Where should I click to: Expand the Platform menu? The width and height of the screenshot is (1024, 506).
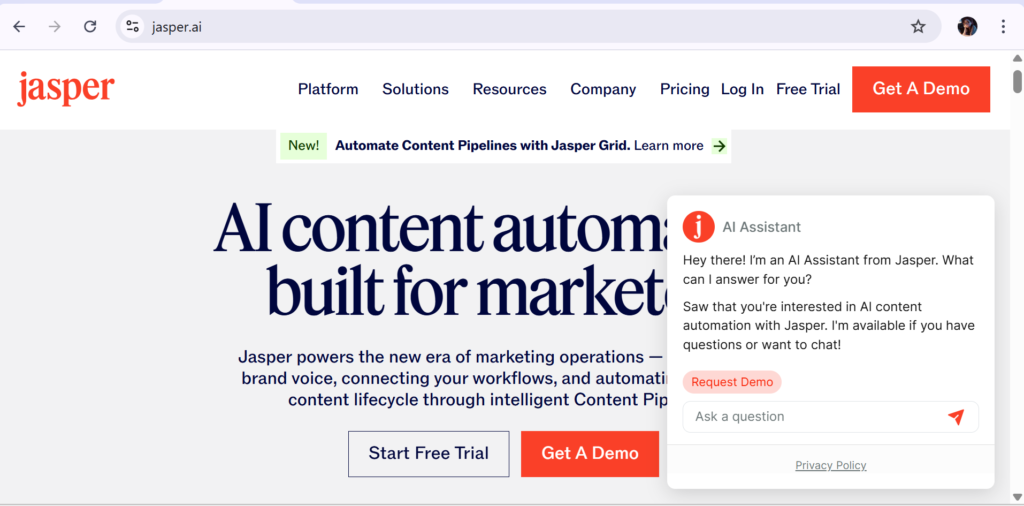tap(328, 89)
